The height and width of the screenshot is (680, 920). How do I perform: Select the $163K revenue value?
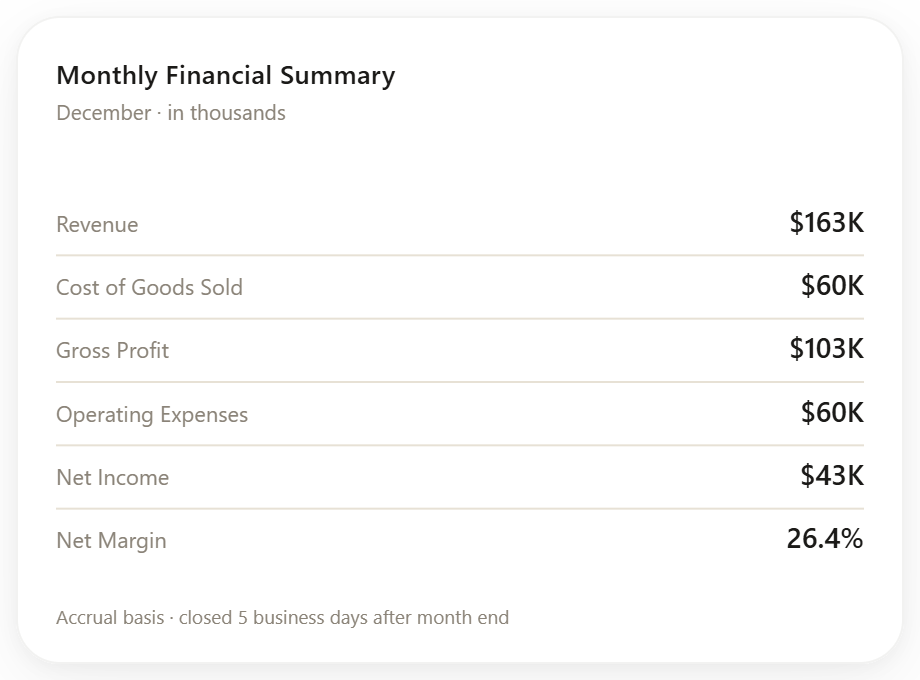tap(826, 223)
